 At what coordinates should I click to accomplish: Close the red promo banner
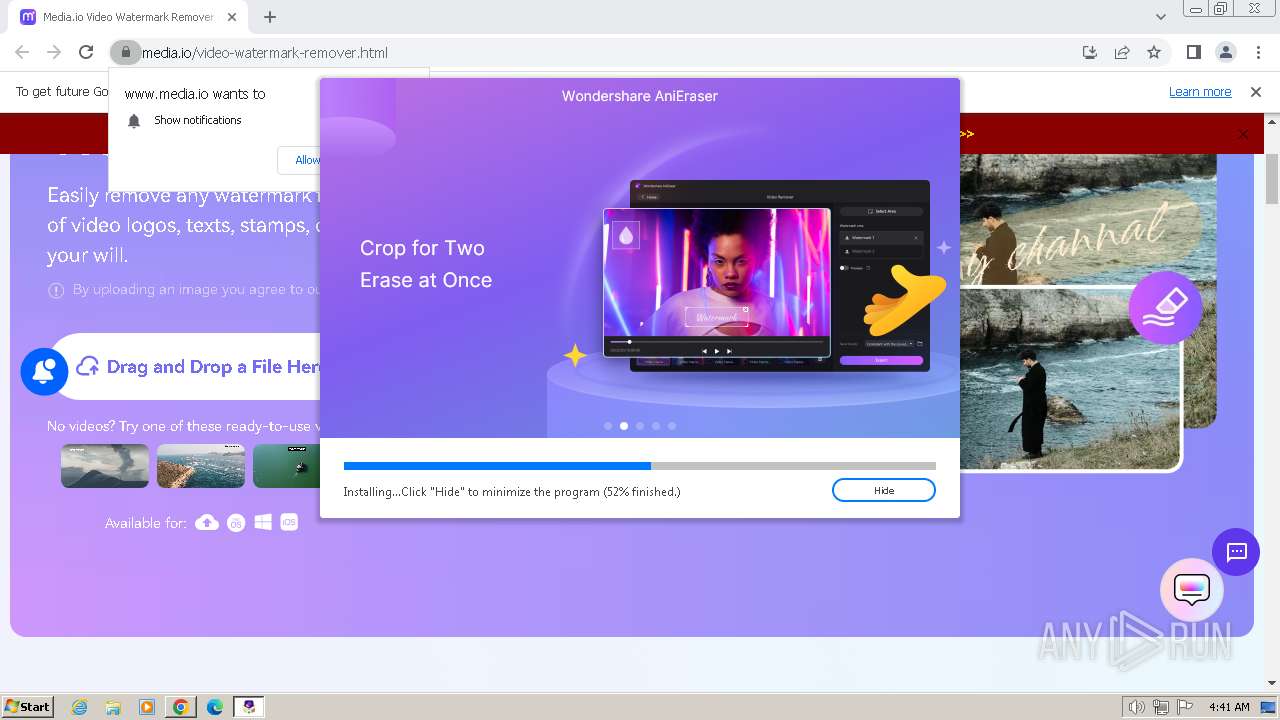[x=1243, y=134]
